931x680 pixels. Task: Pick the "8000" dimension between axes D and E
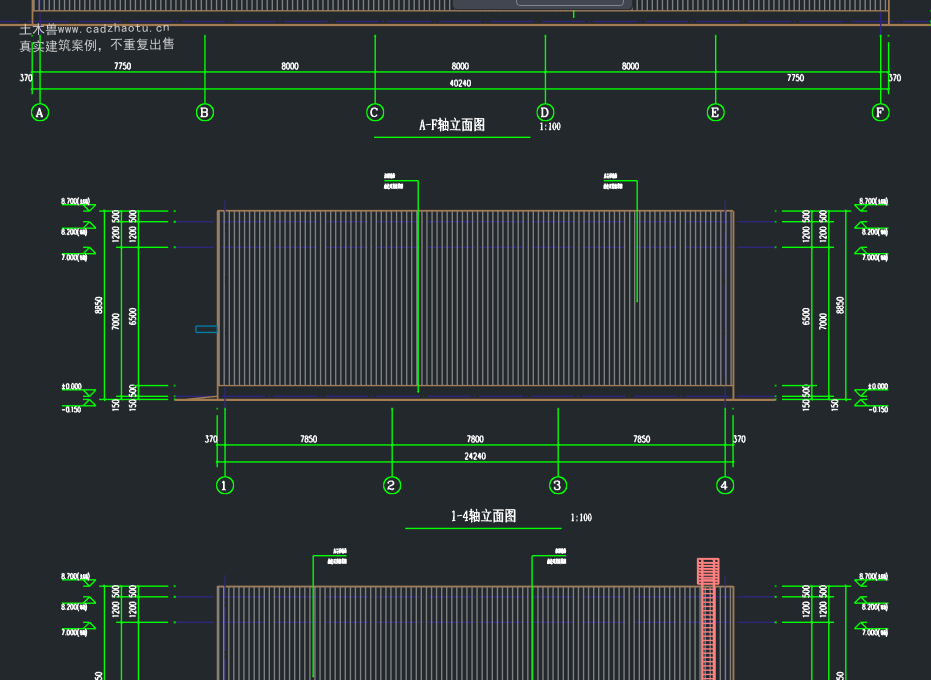point(631,66)
